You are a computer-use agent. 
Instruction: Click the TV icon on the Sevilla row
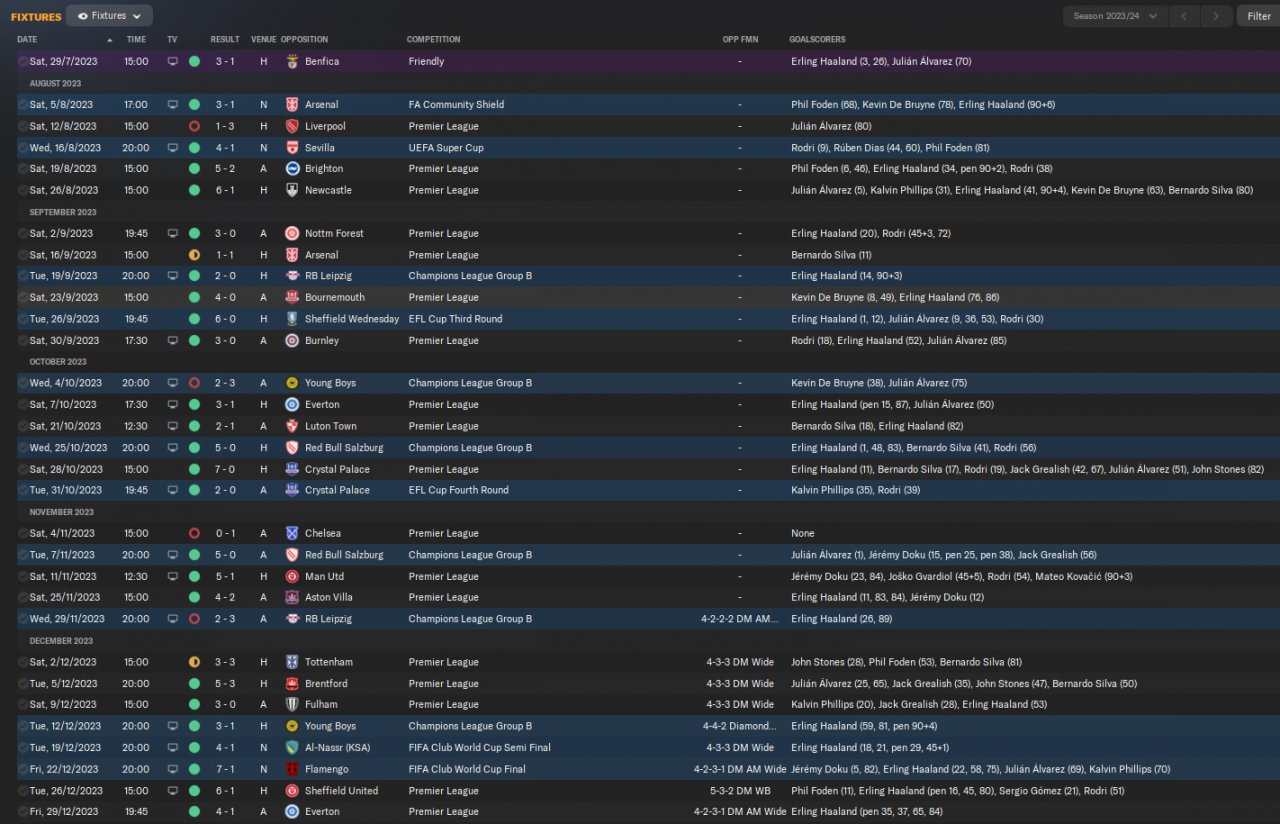coord(172,148)
